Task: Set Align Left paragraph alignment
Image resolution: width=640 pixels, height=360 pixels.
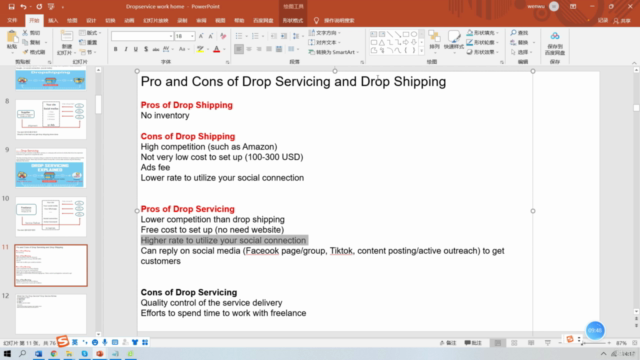Action: click(239, 49)
